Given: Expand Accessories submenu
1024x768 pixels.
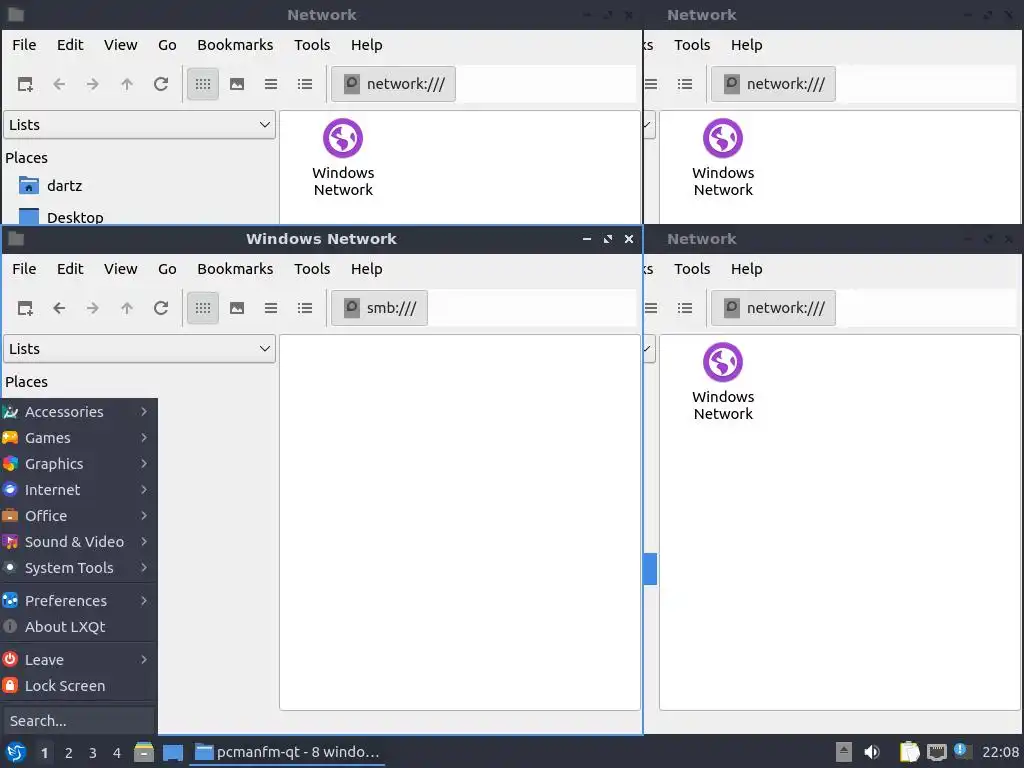Looking at the screenshot, I should [x=78, y=412].
